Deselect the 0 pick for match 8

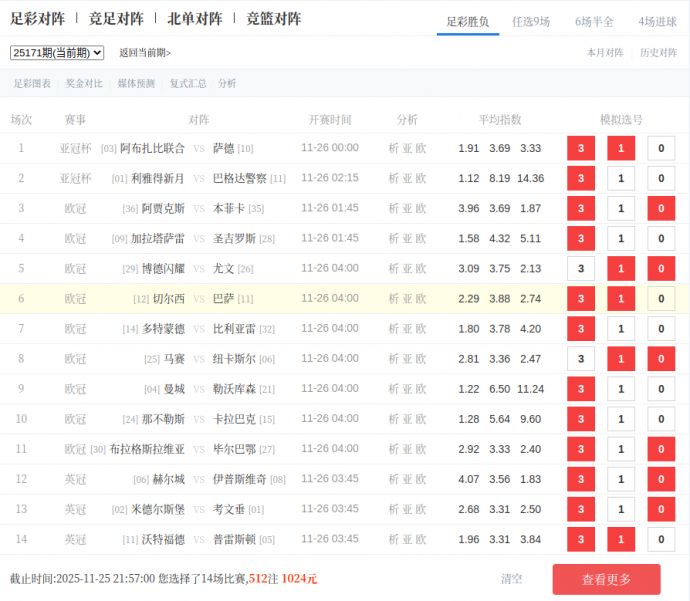point(661,359)
